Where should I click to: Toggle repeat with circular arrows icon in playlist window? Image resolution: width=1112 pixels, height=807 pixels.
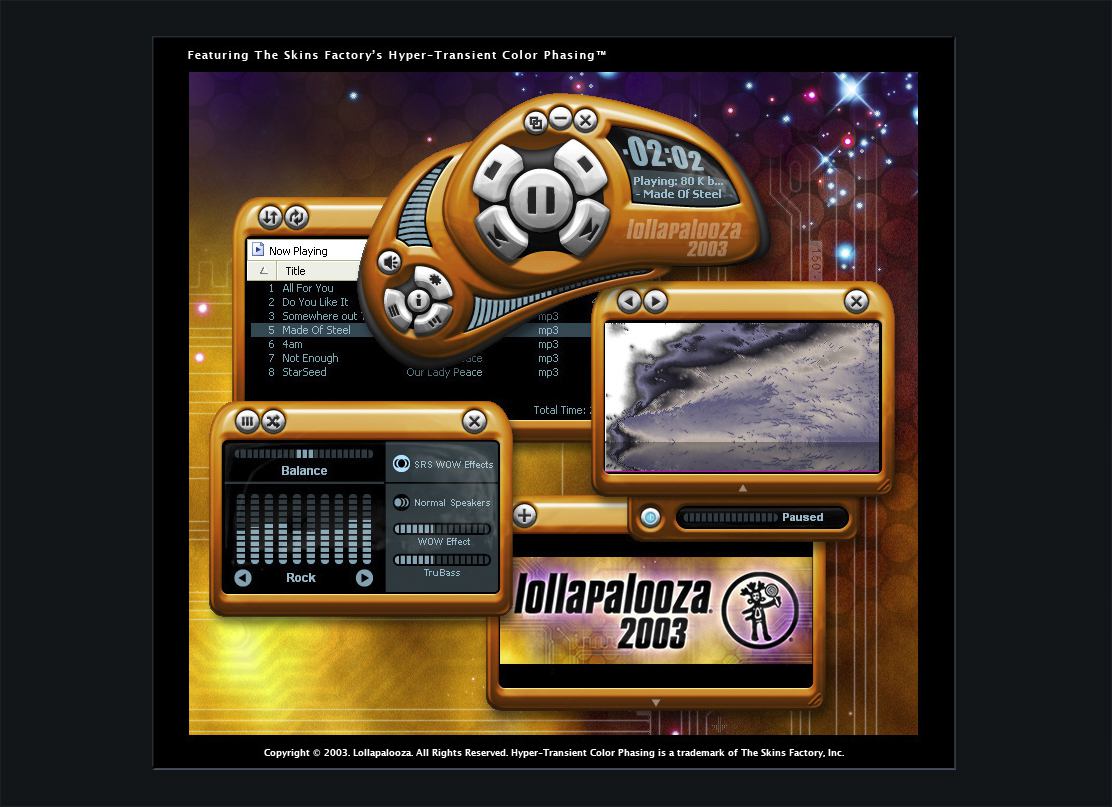pos(296,217)
